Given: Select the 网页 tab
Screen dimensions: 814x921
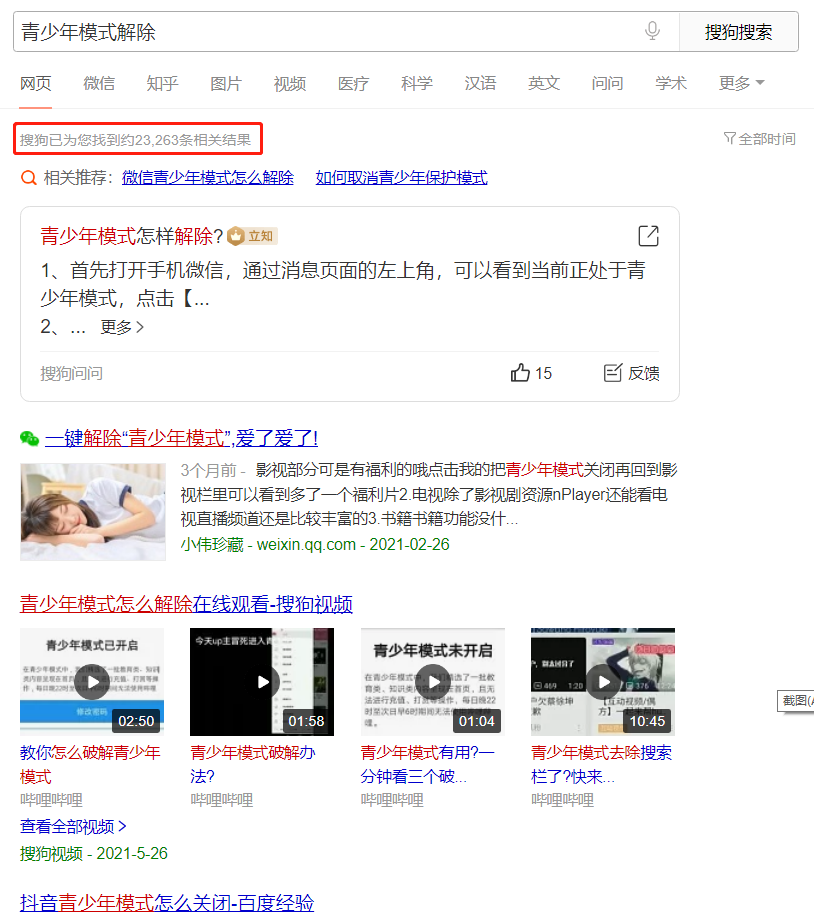Looking at the screenshot, I should [x=36, y=83].
